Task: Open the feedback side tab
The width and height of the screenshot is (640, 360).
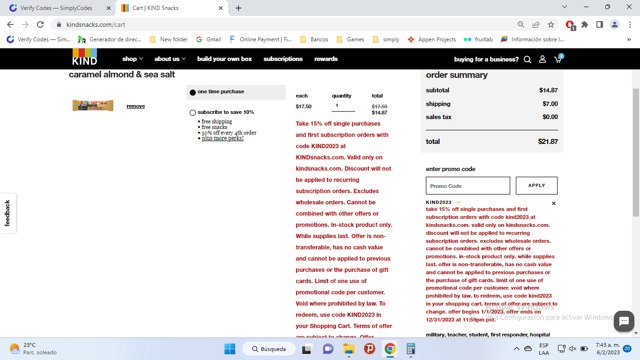Action: point(8,213)
